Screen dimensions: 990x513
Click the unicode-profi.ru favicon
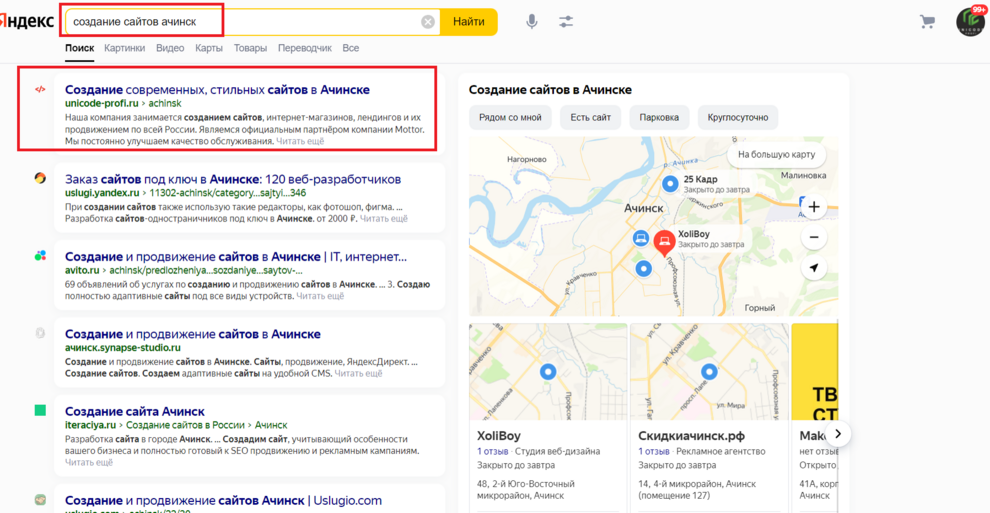[40, 90]
